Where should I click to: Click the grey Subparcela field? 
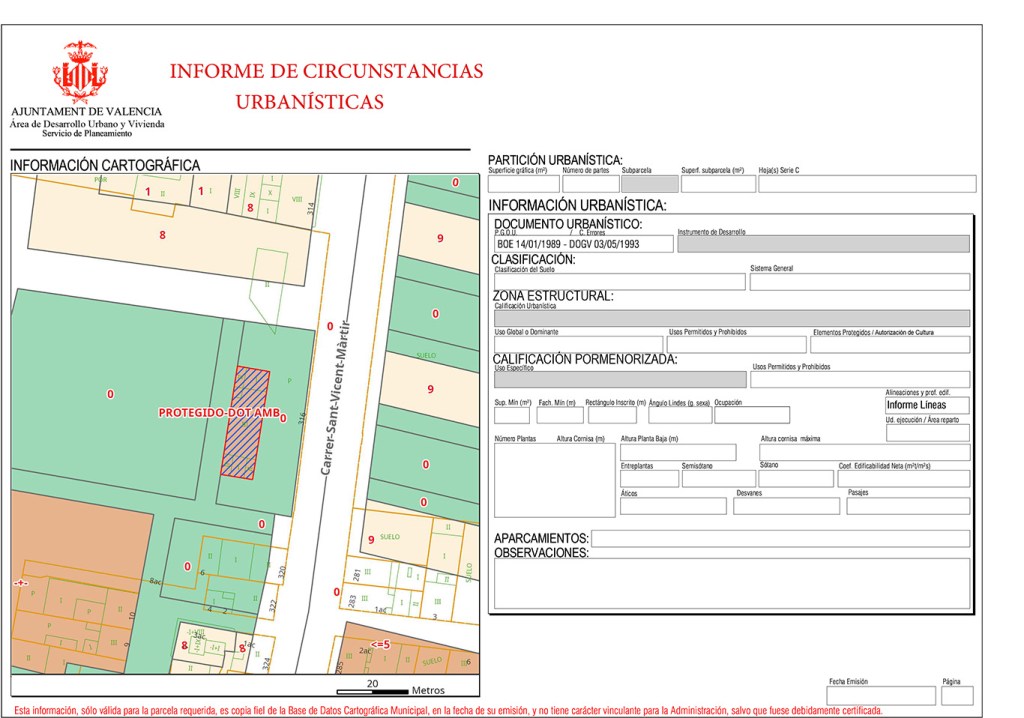pos(650,184)
